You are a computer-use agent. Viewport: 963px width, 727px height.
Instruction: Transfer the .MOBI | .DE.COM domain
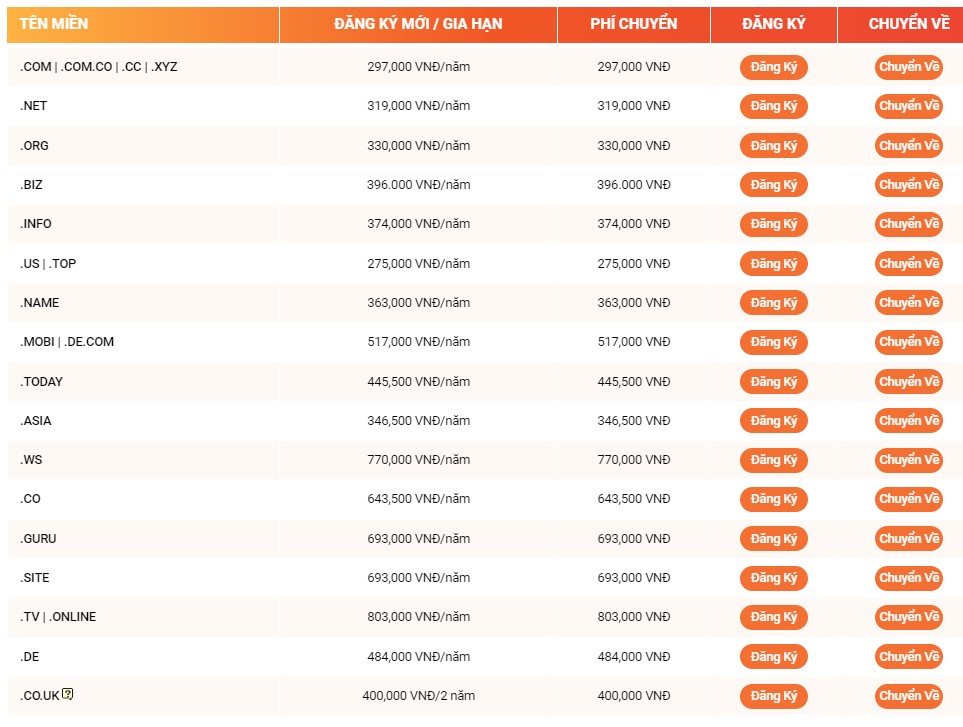908,342
